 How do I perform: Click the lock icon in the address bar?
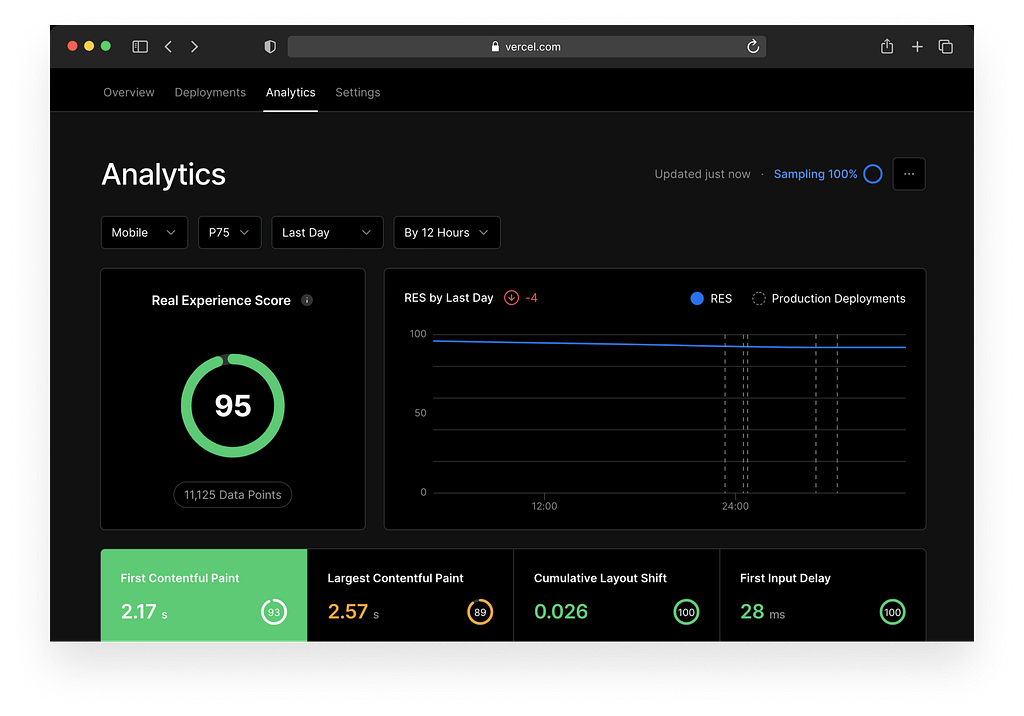click(495, 46)
